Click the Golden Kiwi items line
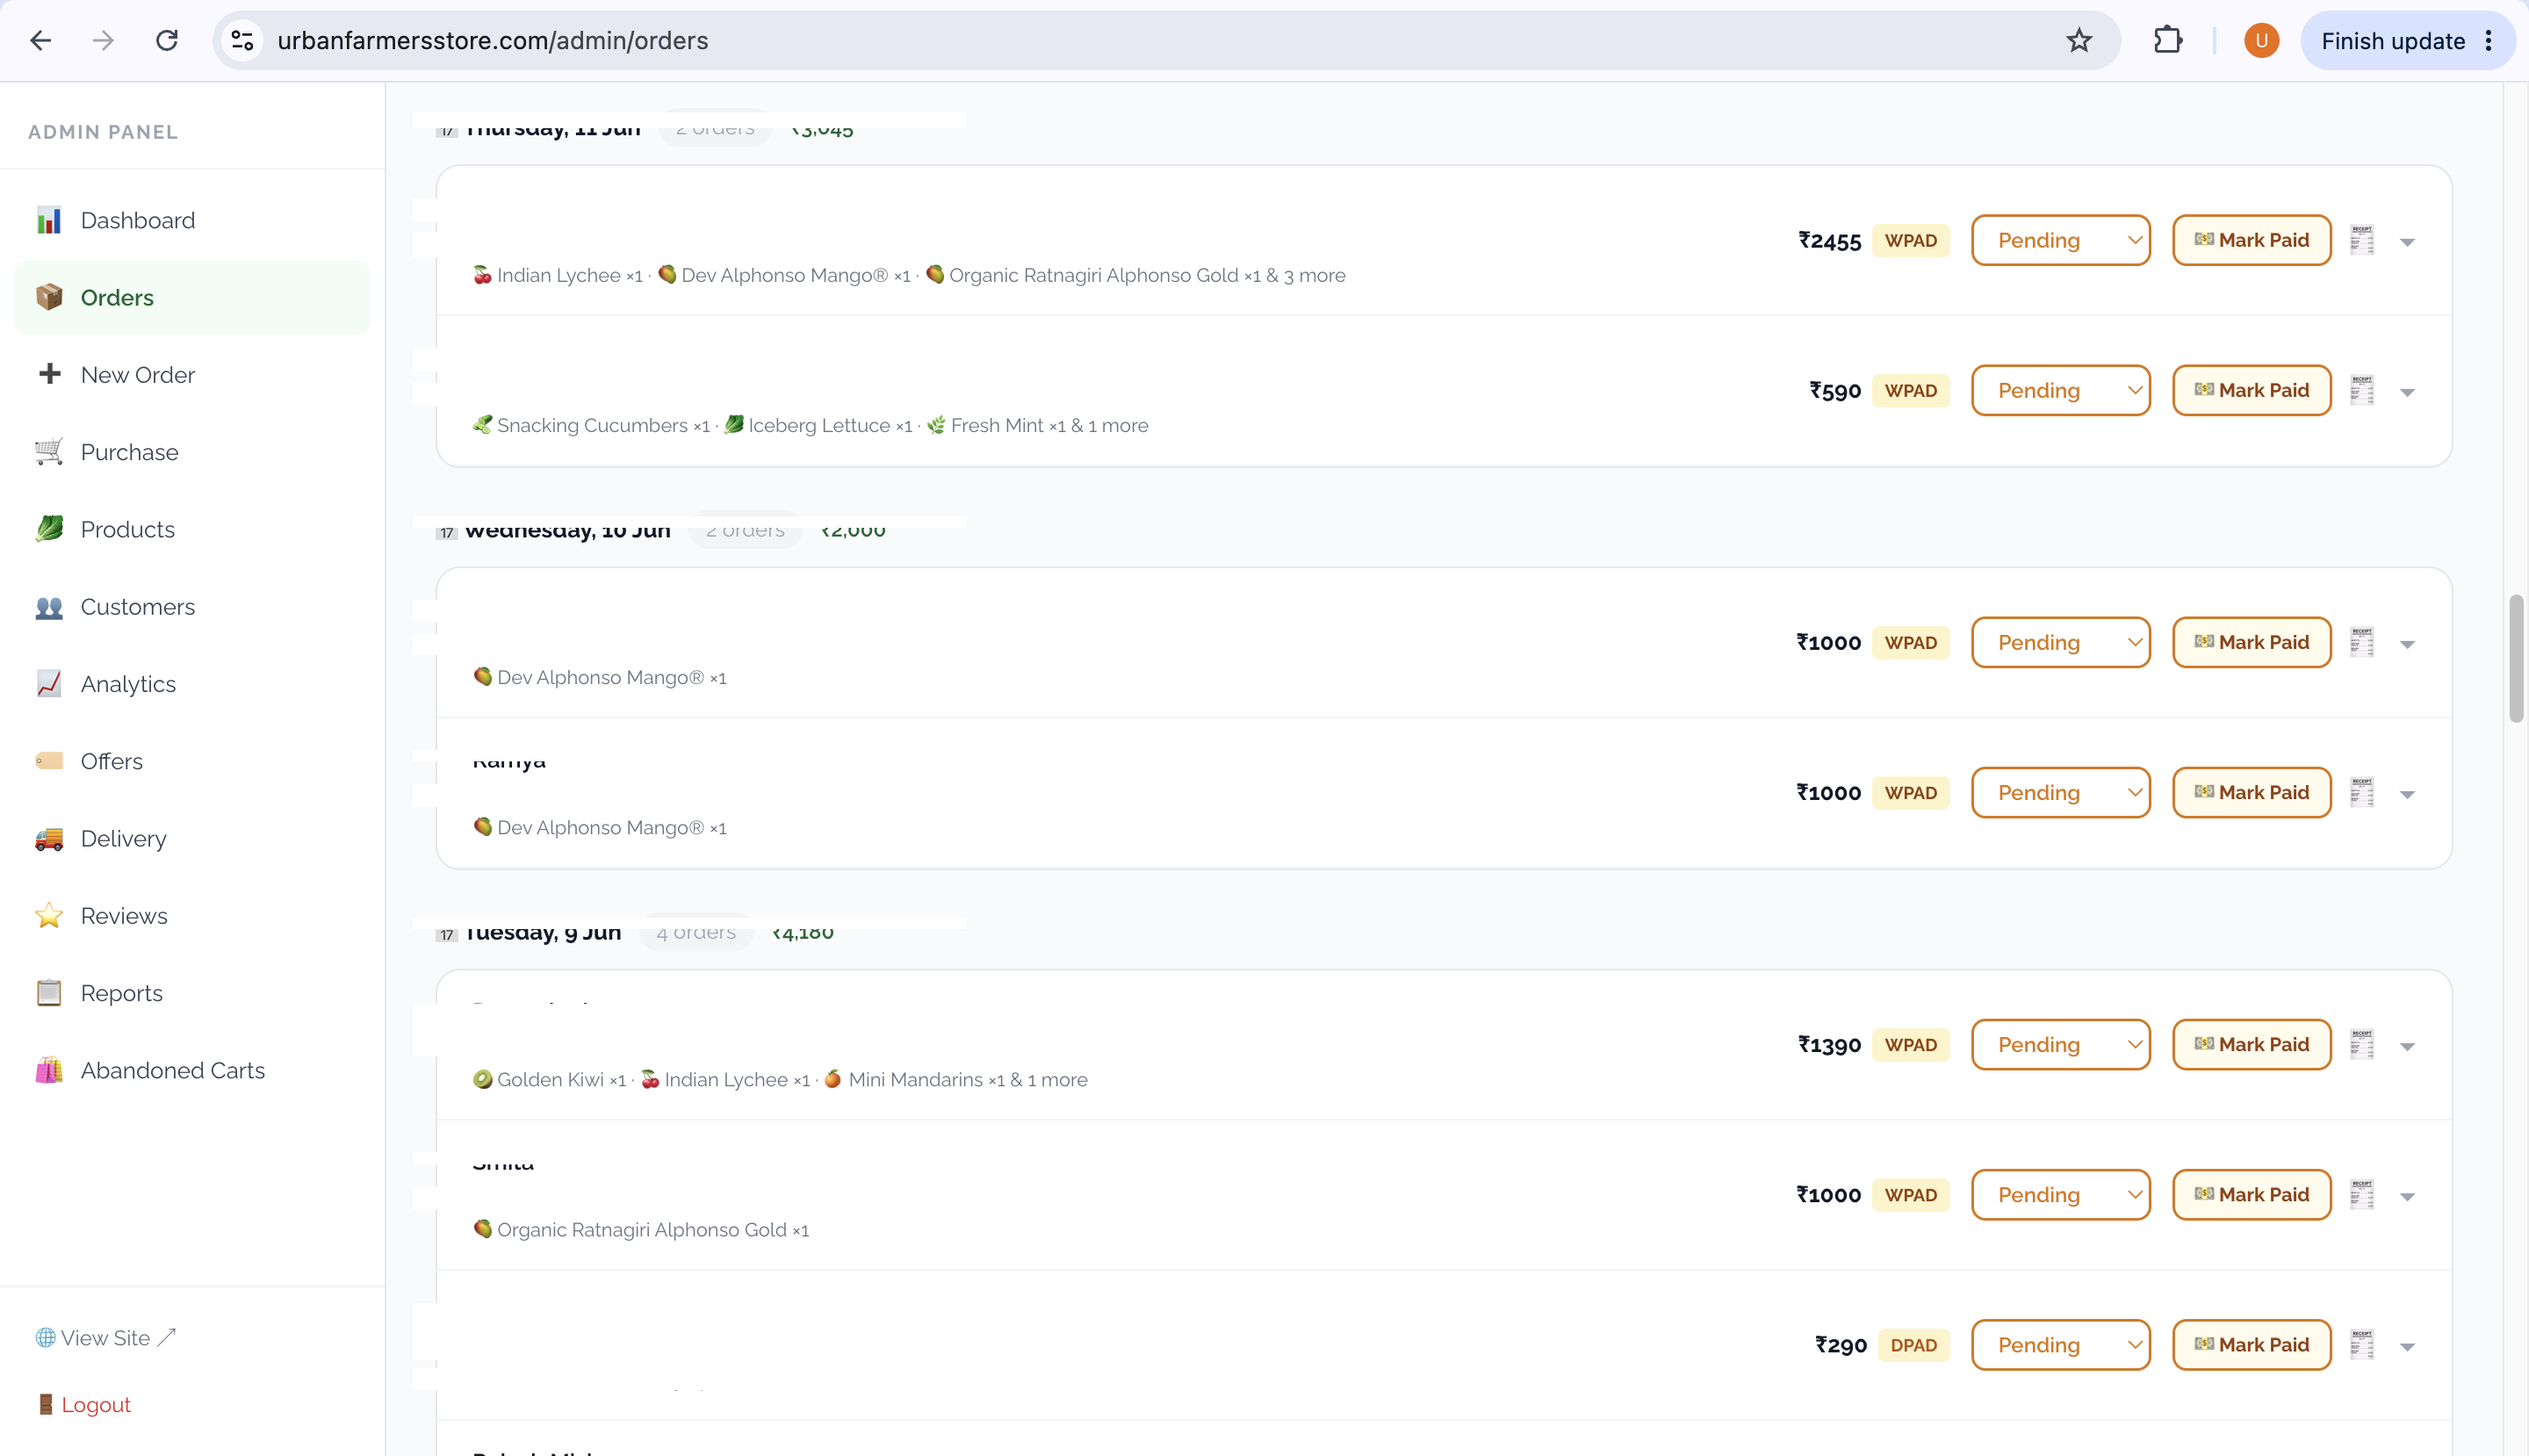 (780, 1080)
